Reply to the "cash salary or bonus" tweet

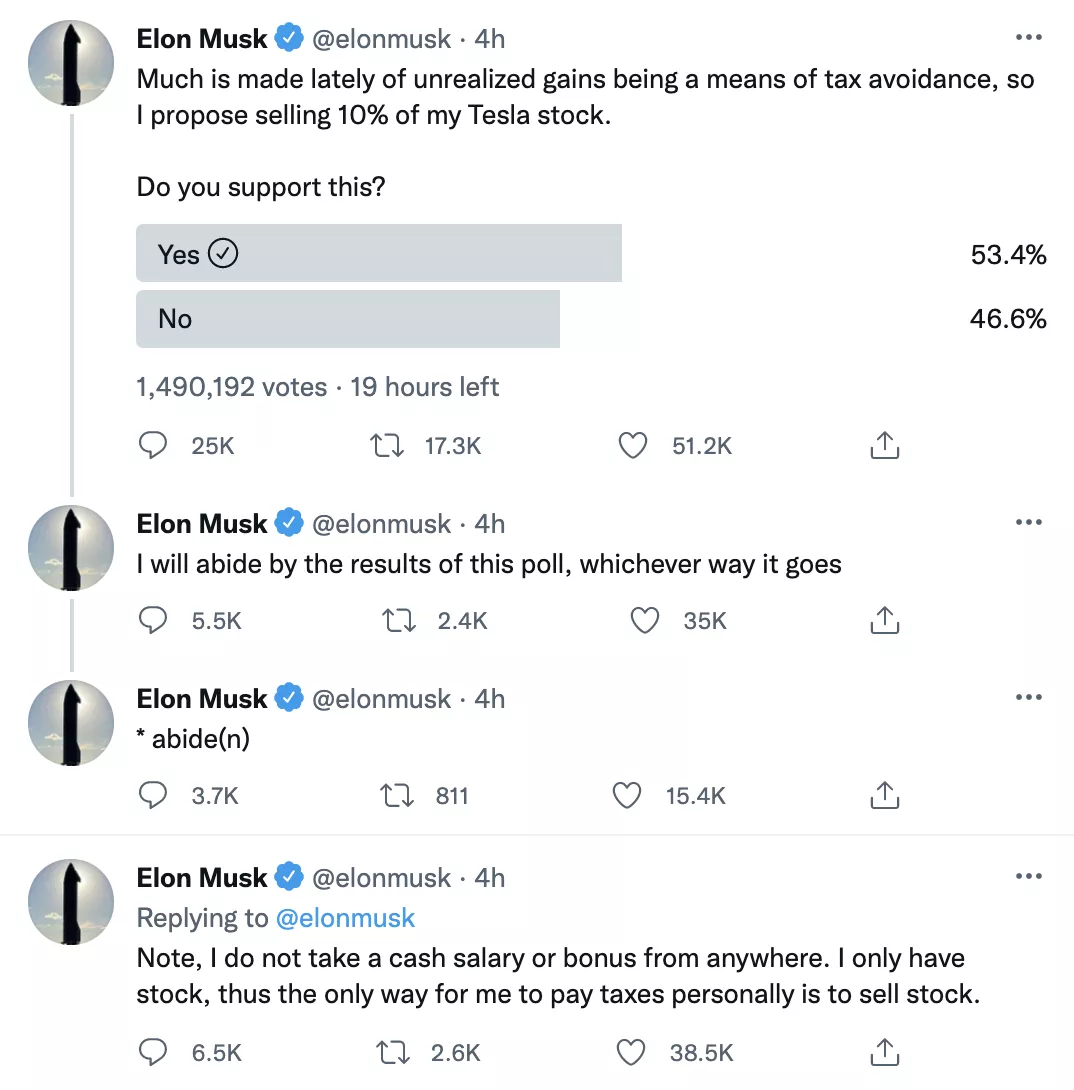coord(152,1052)
